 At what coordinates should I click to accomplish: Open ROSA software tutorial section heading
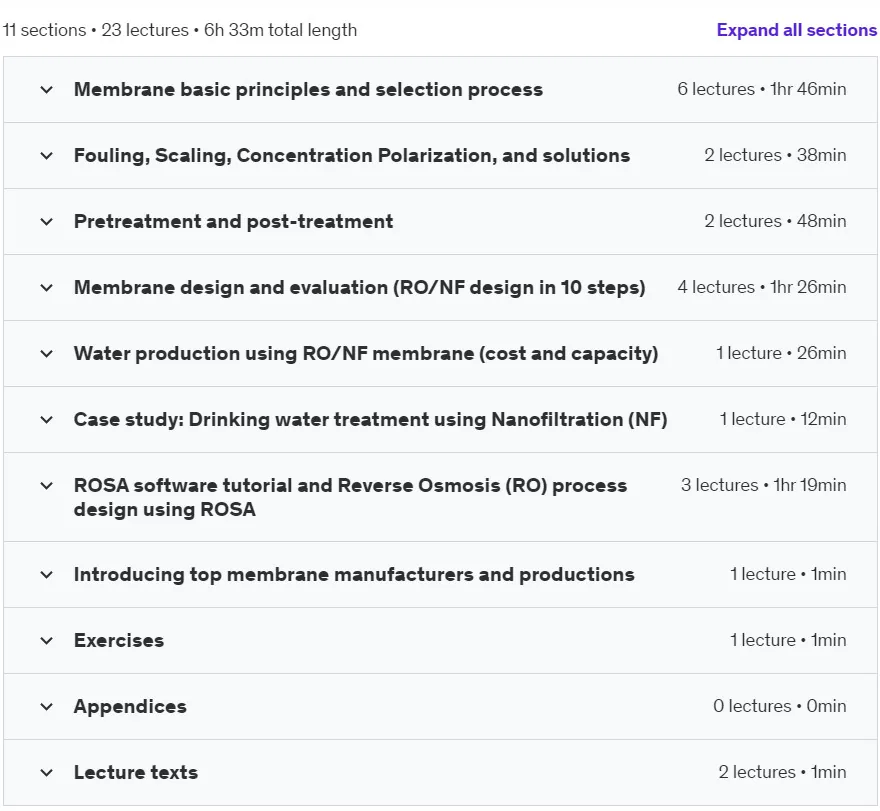coord(350,497)
